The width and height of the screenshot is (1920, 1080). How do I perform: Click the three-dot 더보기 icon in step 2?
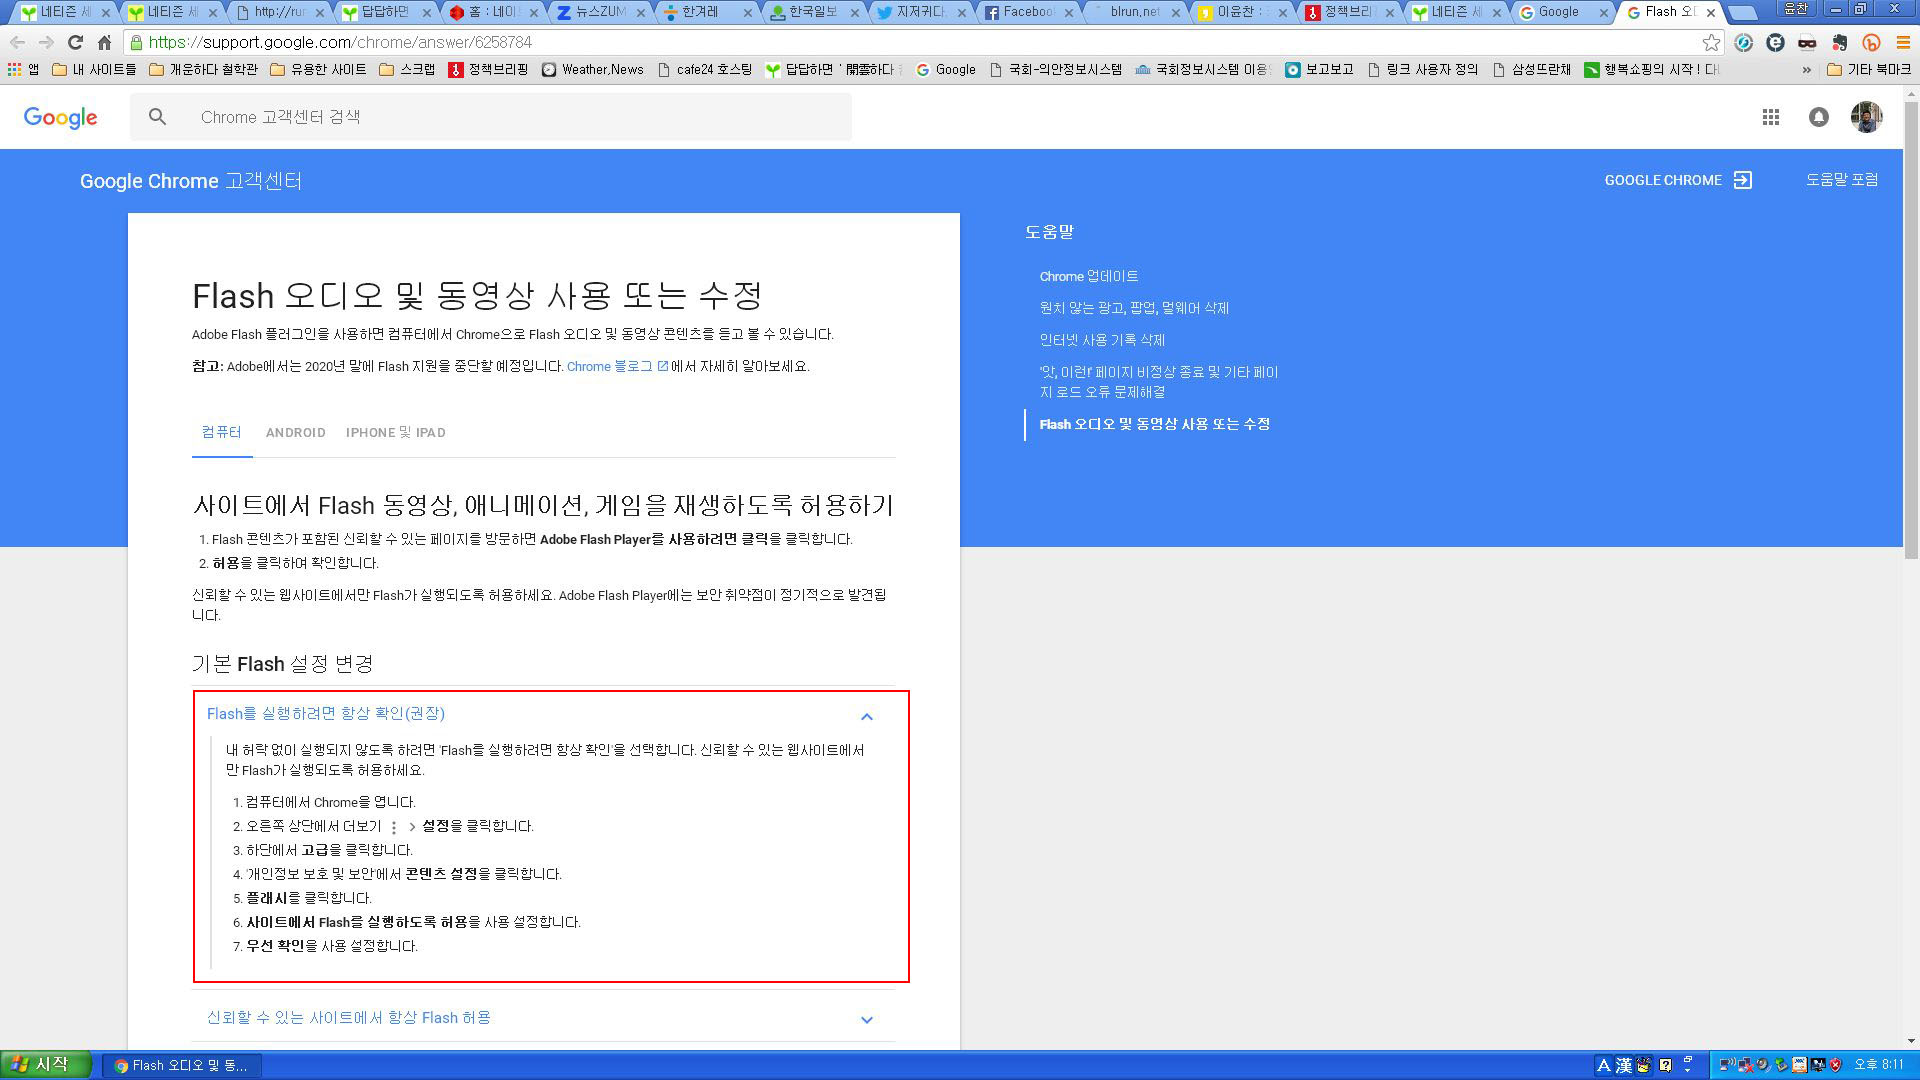(394, 827)
